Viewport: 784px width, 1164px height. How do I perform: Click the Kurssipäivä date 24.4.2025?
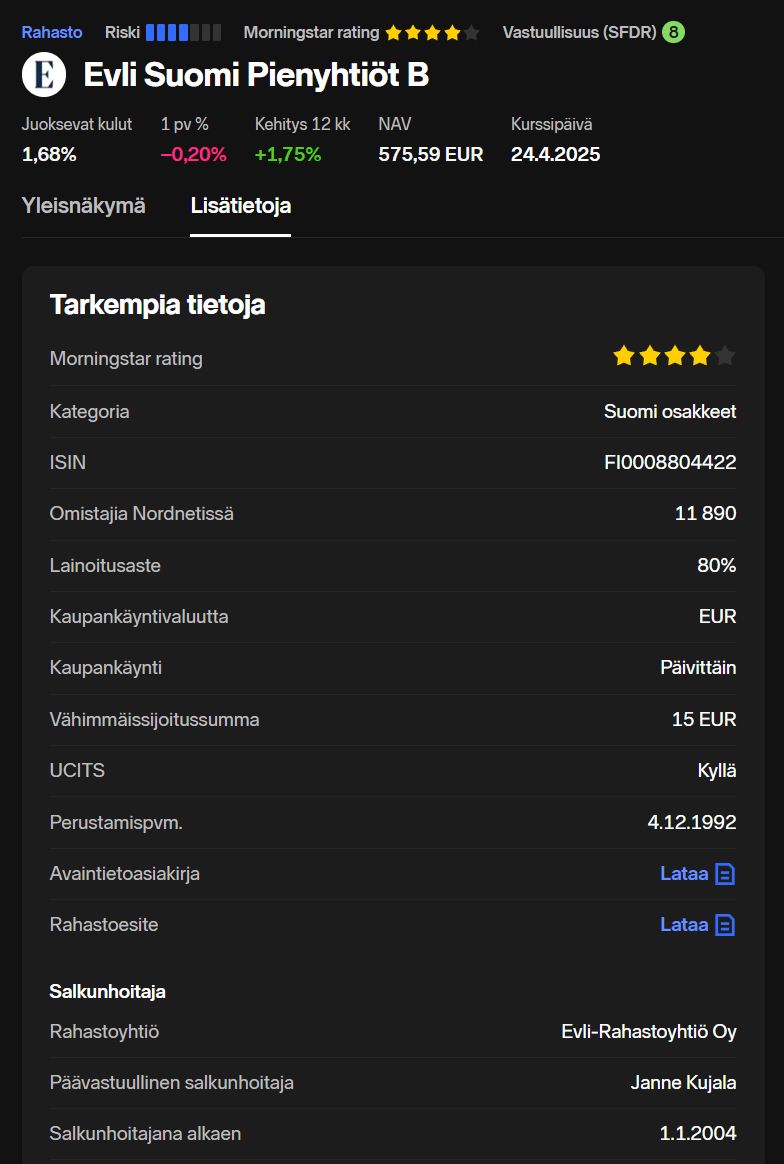pyautogui.click(x=555, y=154)
